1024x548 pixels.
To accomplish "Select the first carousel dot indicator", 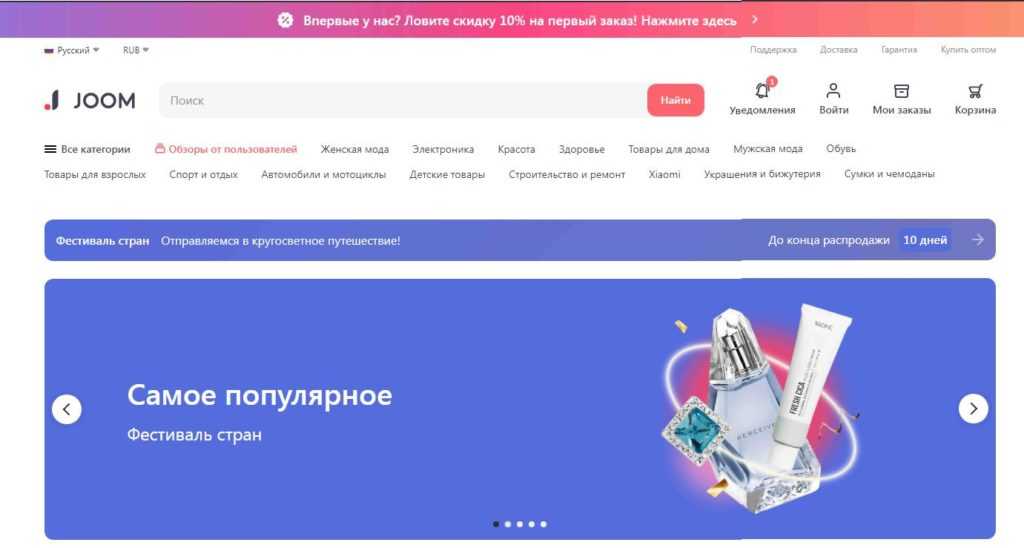I will [x=496, y=524].
